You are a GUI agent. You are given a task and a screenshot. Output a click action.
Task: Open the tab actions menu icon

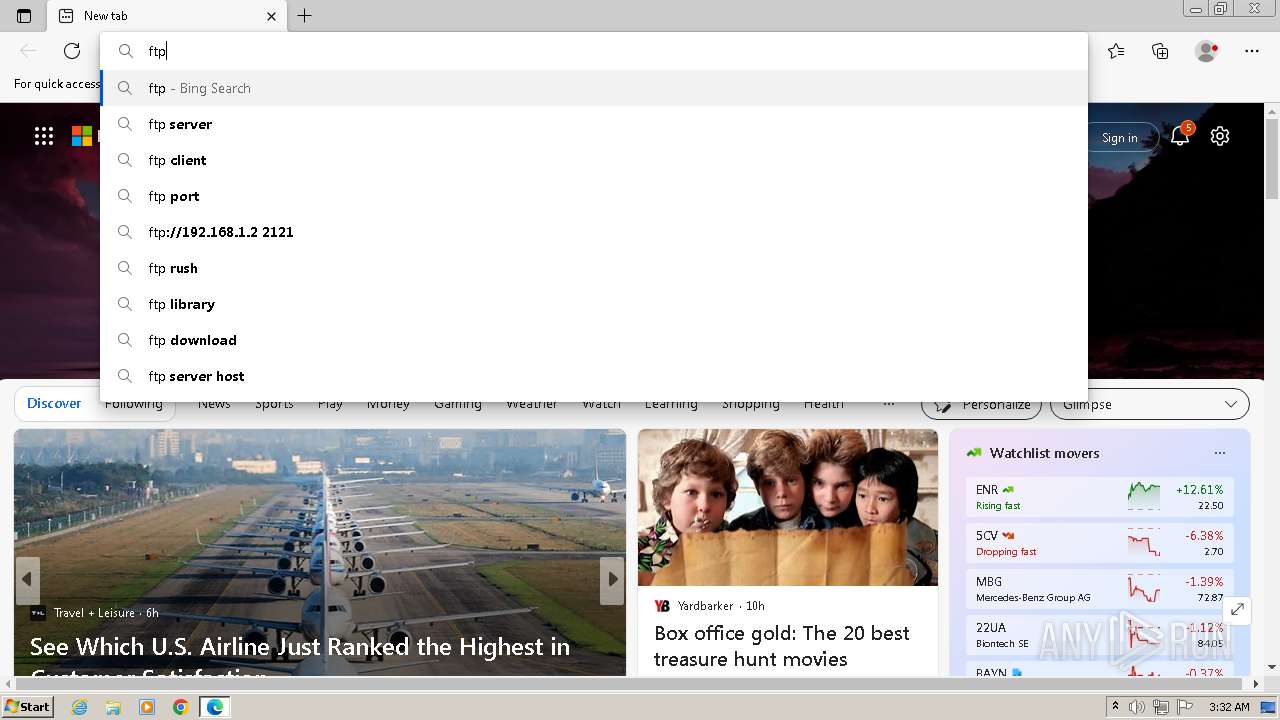24,16
